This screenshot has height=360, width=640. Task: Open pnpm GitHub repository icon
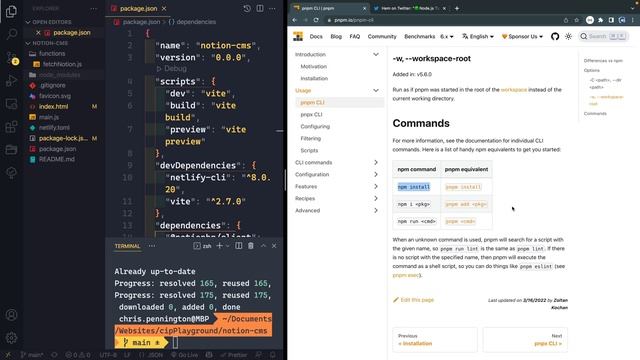coord(555,36)
